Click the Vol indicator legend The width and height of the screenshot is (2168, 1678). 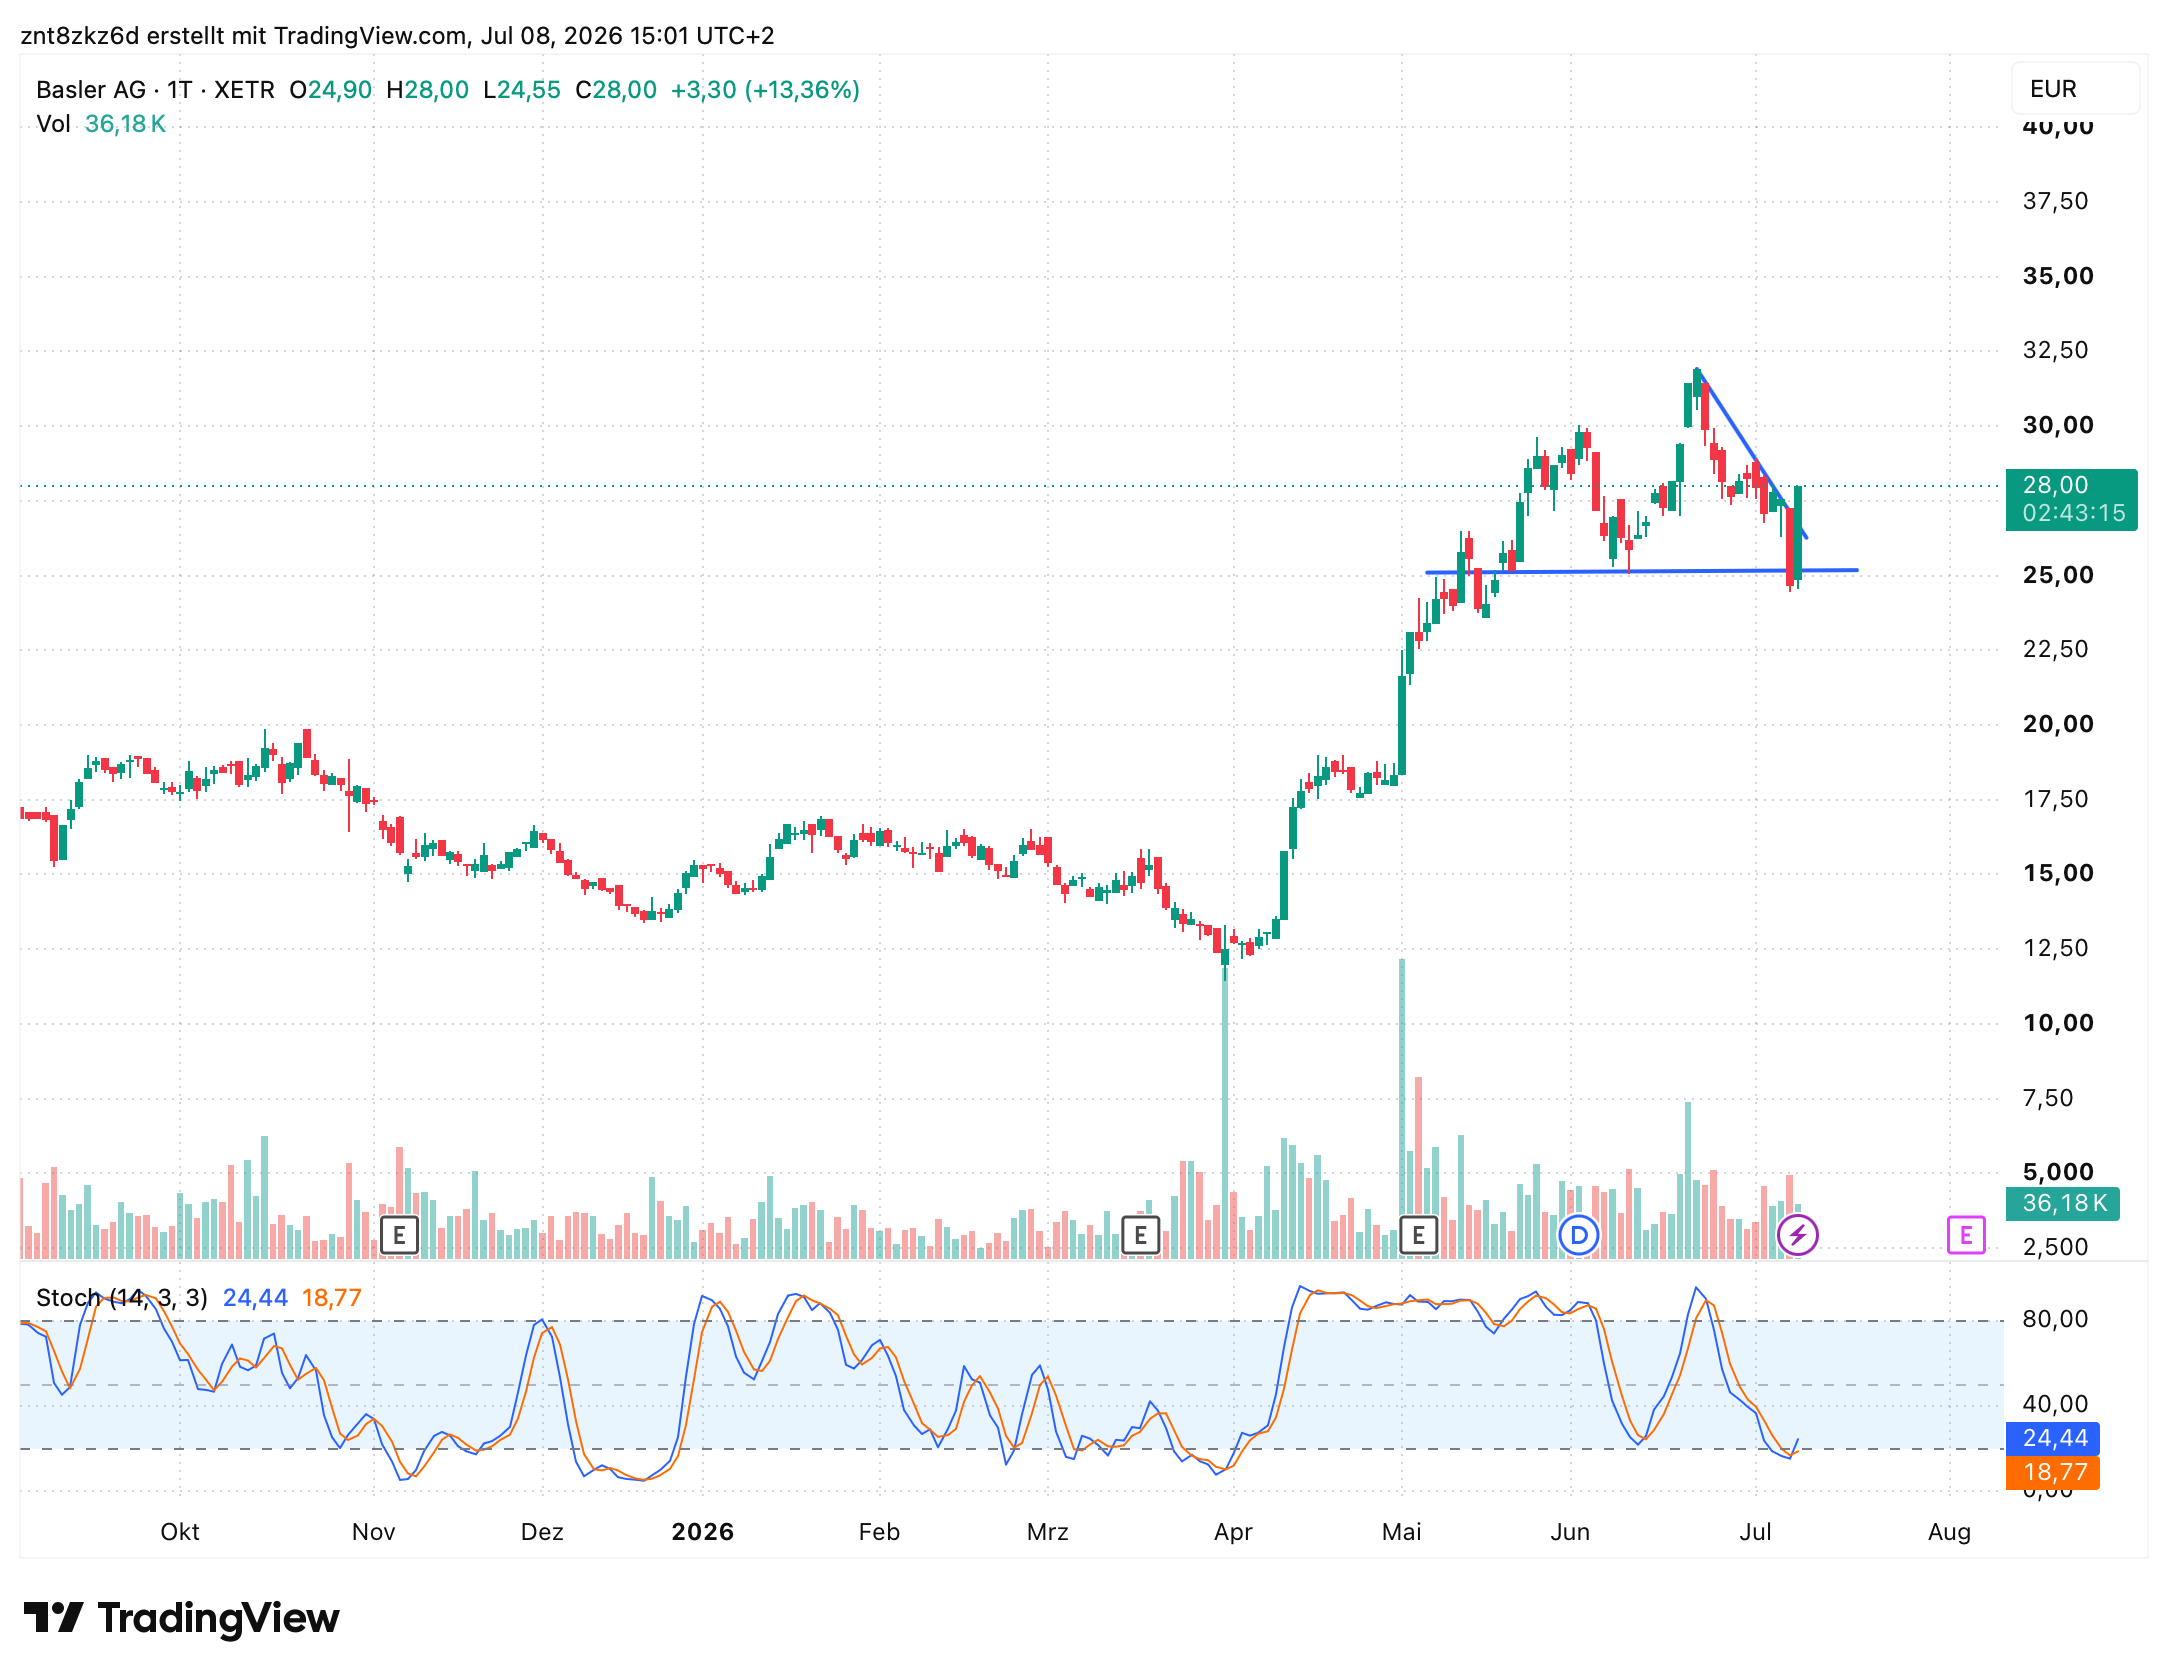tap(100, 124)
